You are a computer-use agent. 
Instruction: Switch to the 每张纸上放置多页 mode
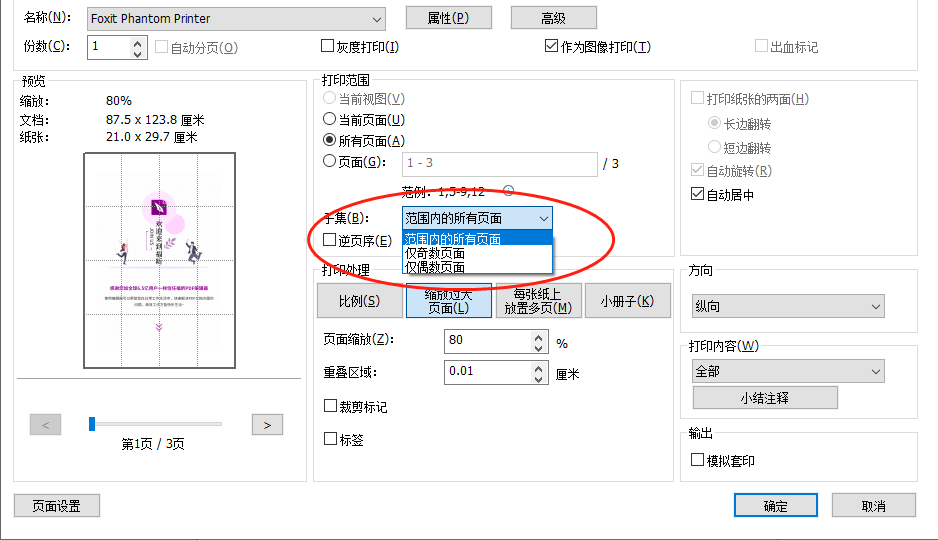click(538, 301)
